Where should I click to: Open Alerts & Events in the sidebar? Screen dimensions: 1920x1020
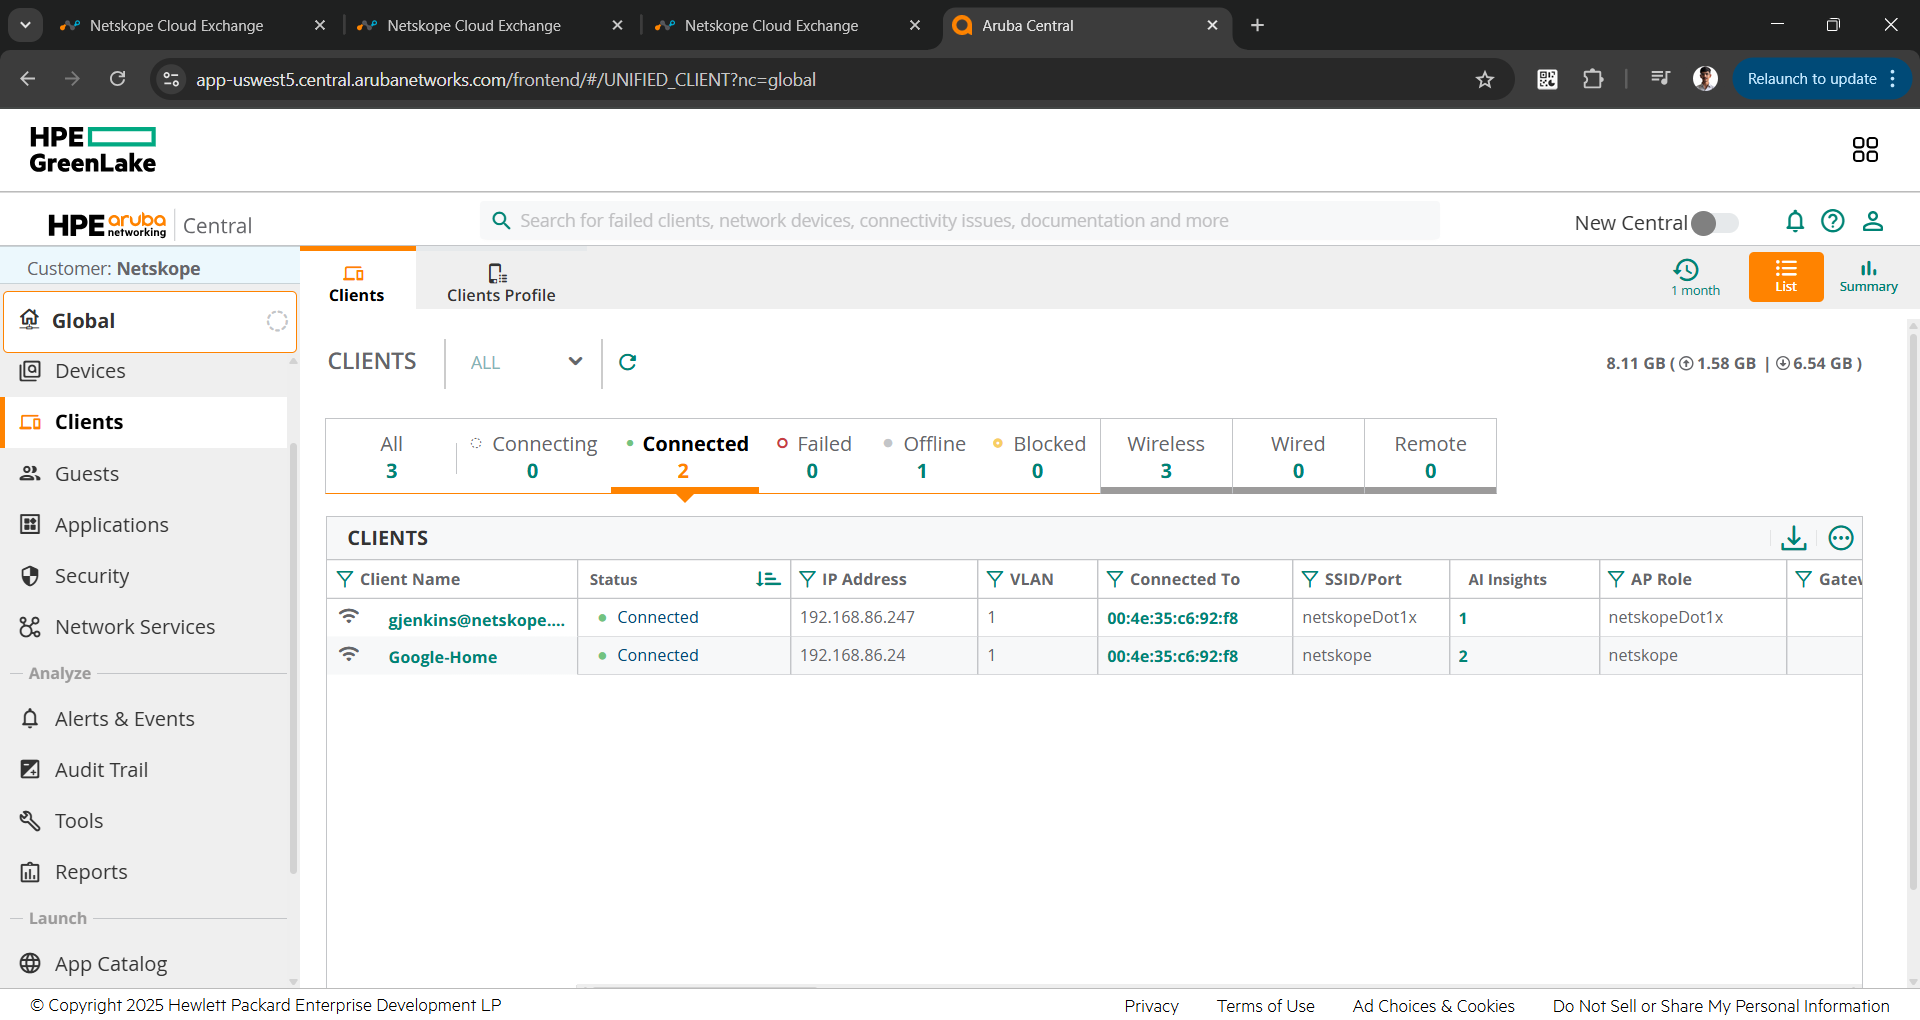[125, 719]
